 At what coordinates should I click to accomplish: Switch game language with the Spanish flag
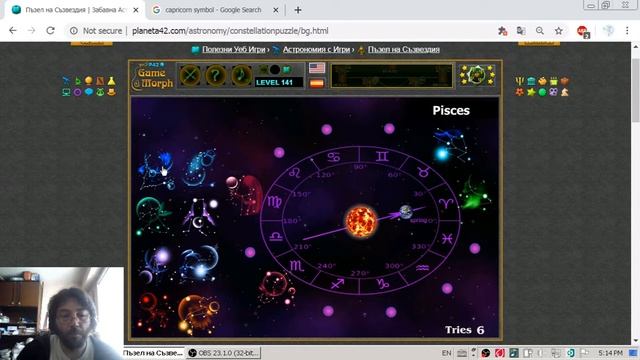317,83
